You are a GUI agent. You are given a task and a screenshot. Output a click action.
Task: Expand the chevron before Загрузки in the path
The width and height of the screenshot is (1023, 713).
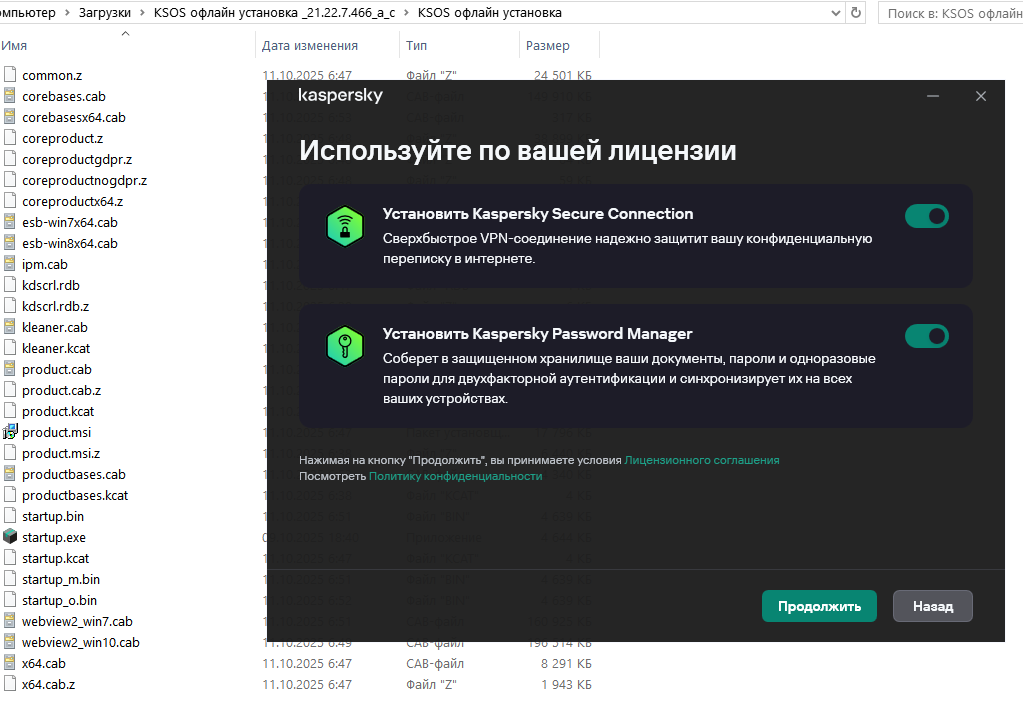67,13
